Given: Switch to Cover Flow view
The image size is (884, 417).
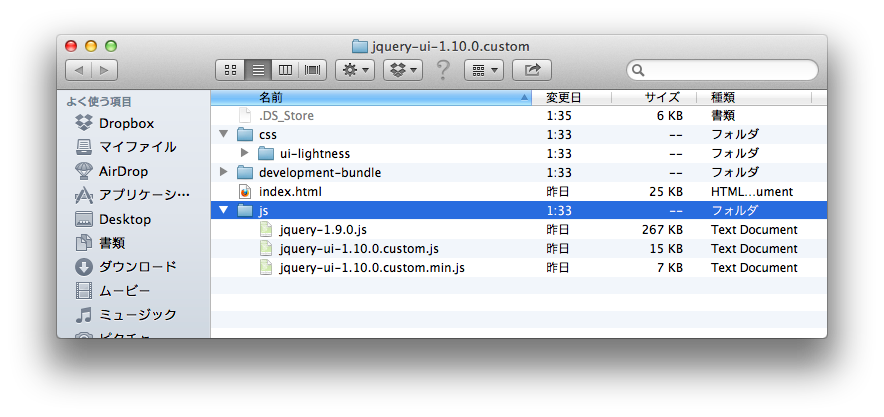Looking at the screenshot, I should pos(312,70).
